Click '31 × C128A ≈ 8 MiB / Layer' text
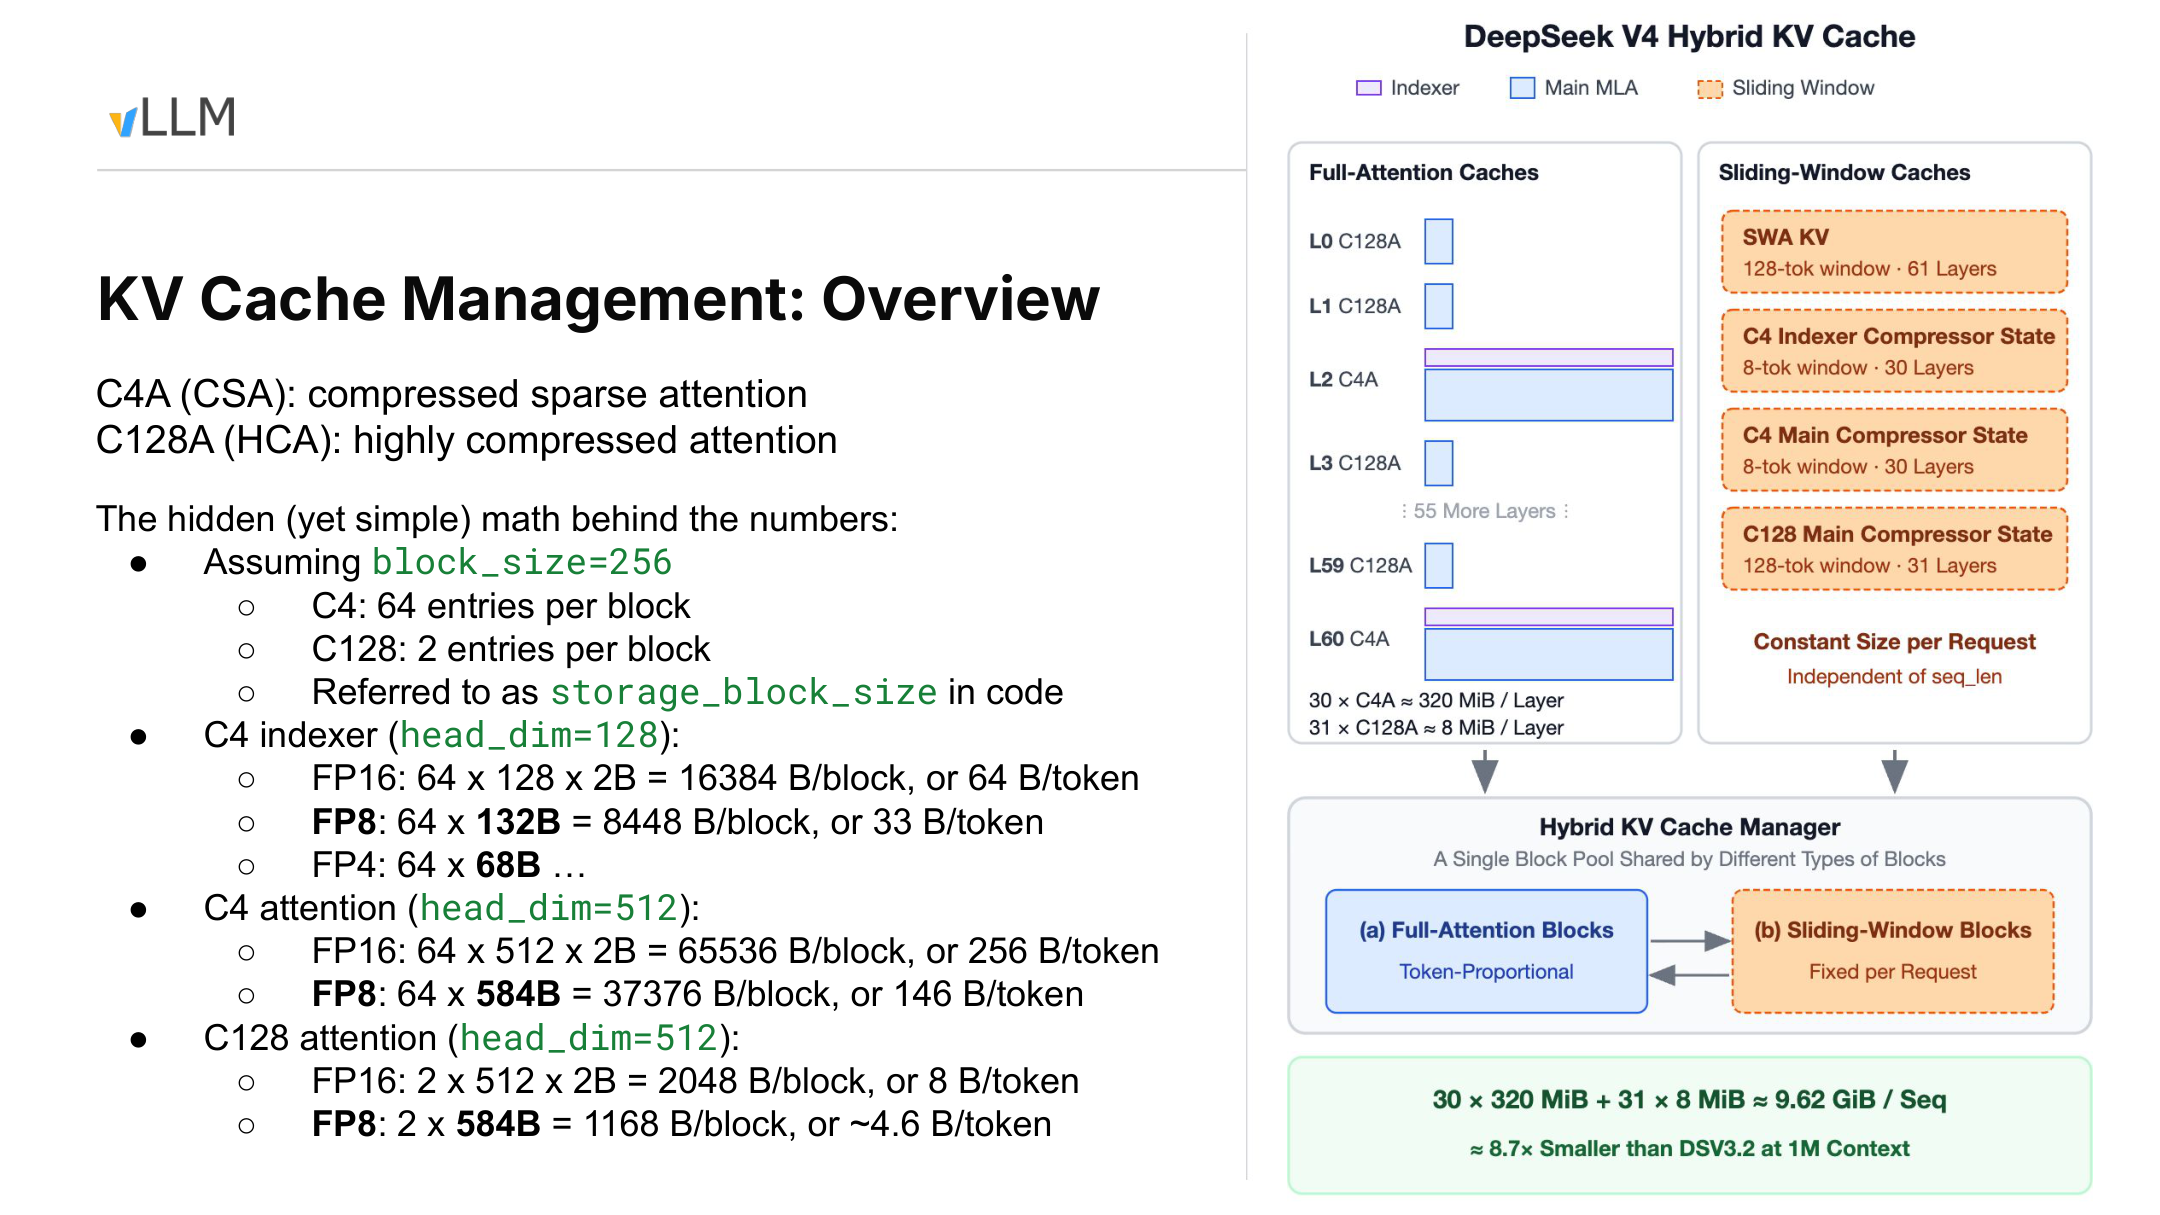 pos(1436,728)
